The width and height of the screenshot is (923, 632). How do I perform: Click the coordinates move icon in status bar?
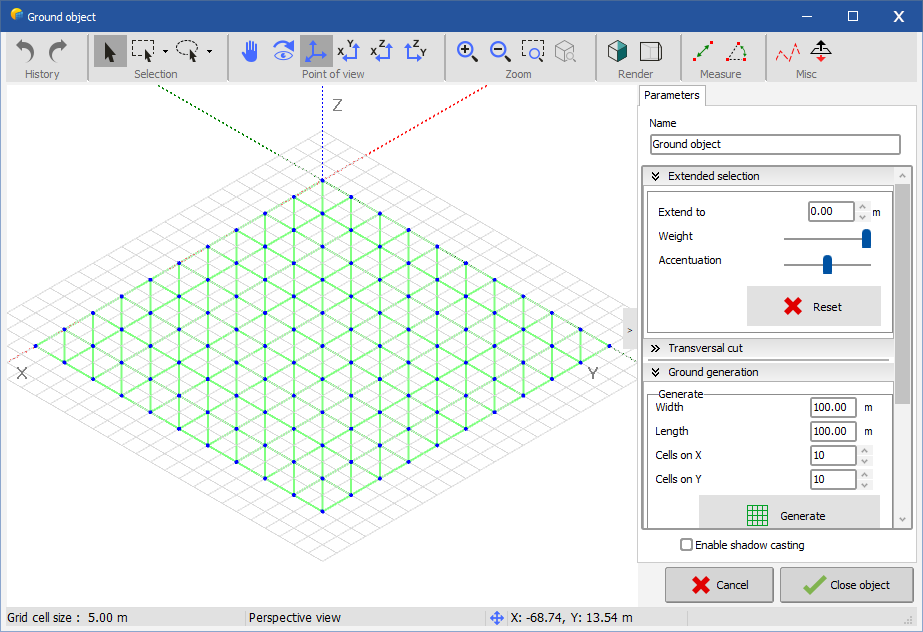[497, 618]
